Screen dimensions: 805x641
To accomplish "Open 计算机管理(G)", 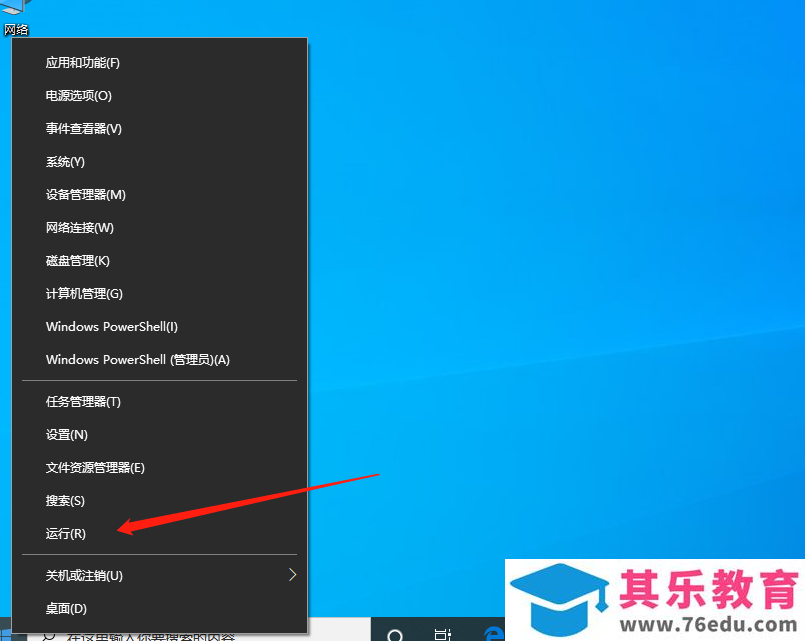I will point(160,294).
